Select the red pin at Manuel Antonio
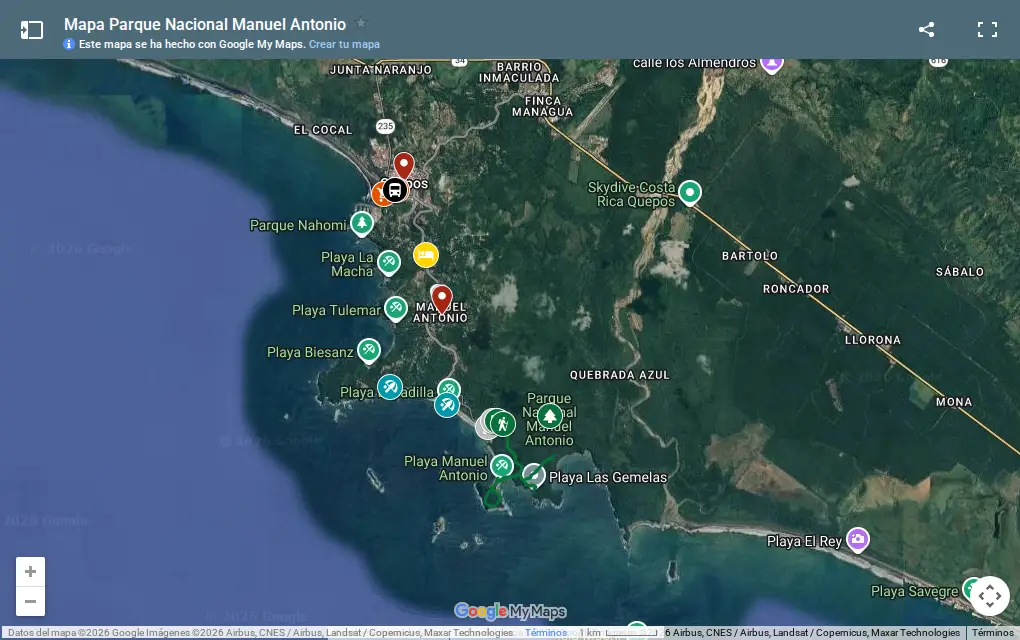Image resolution: width=1020 pixels, height=640 pixels. 442,298
